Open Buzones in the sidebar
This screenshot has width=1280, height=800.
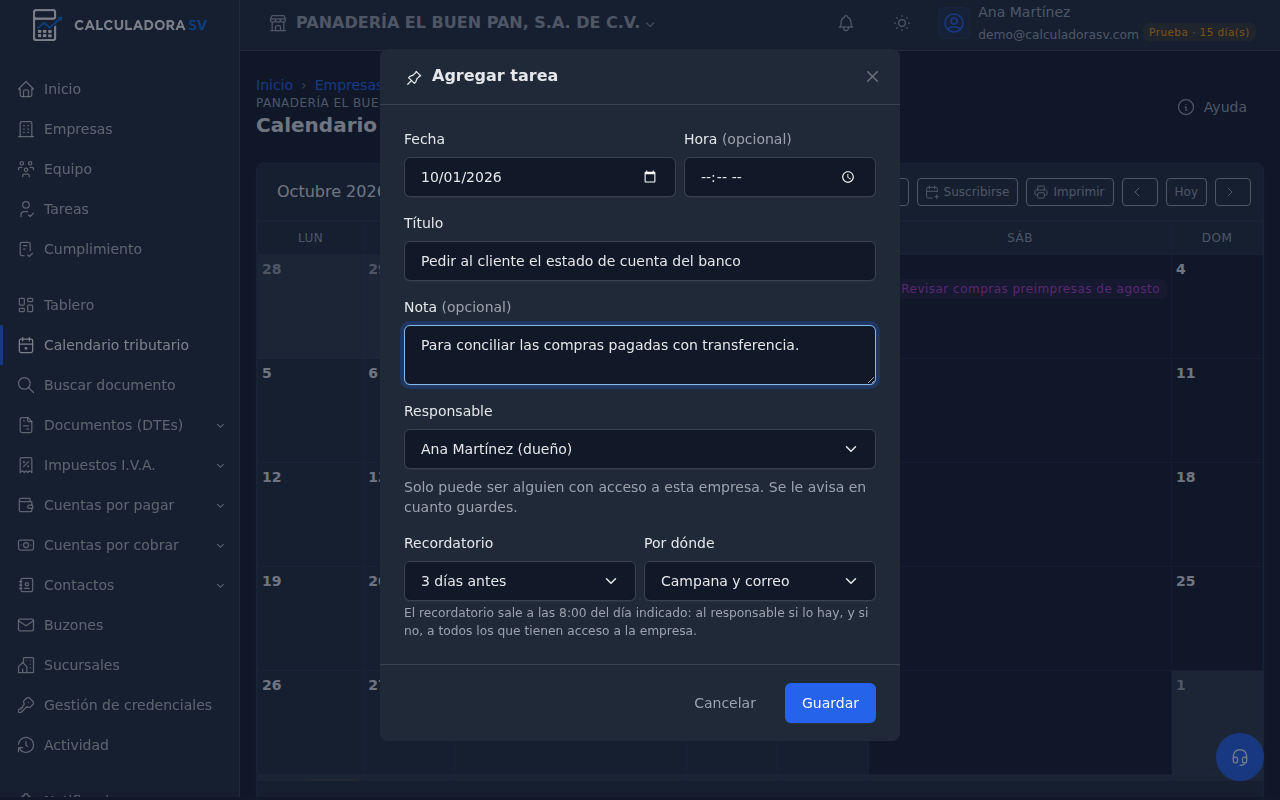tap(120, 625)
